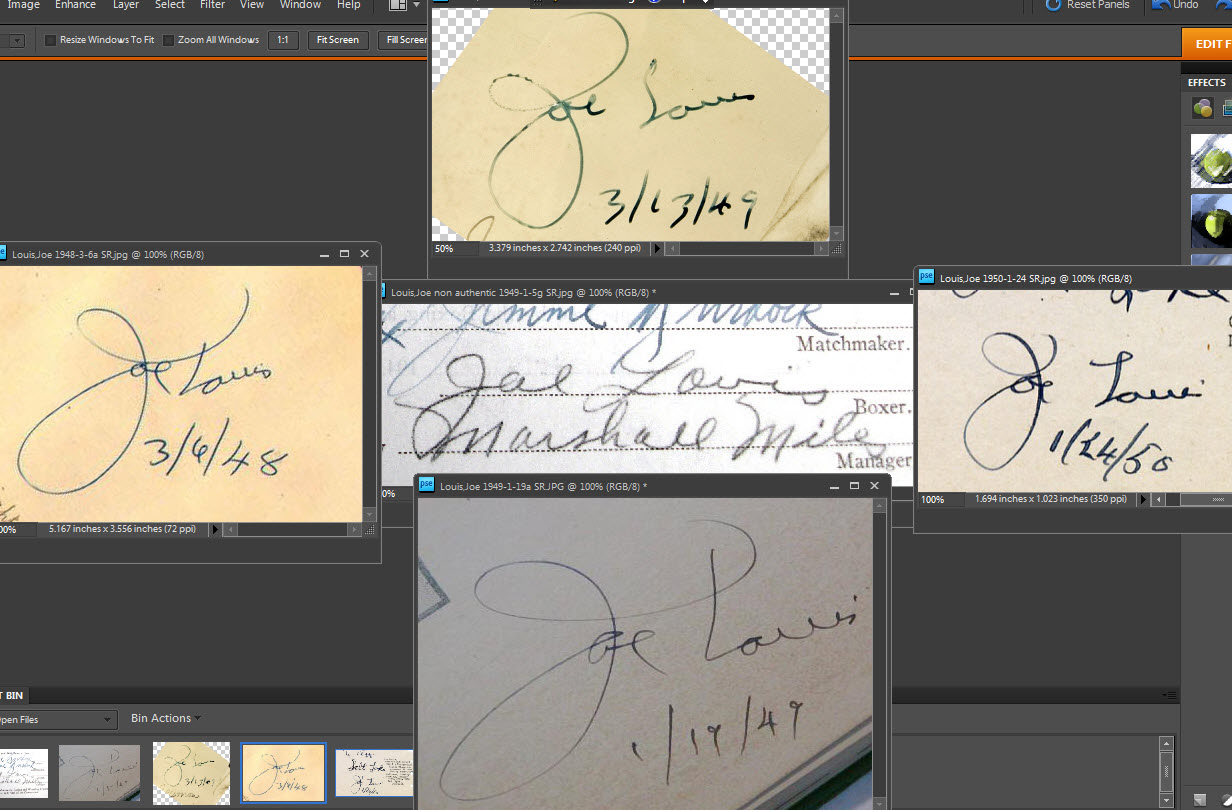Open the Layer menu

(126, 5)
